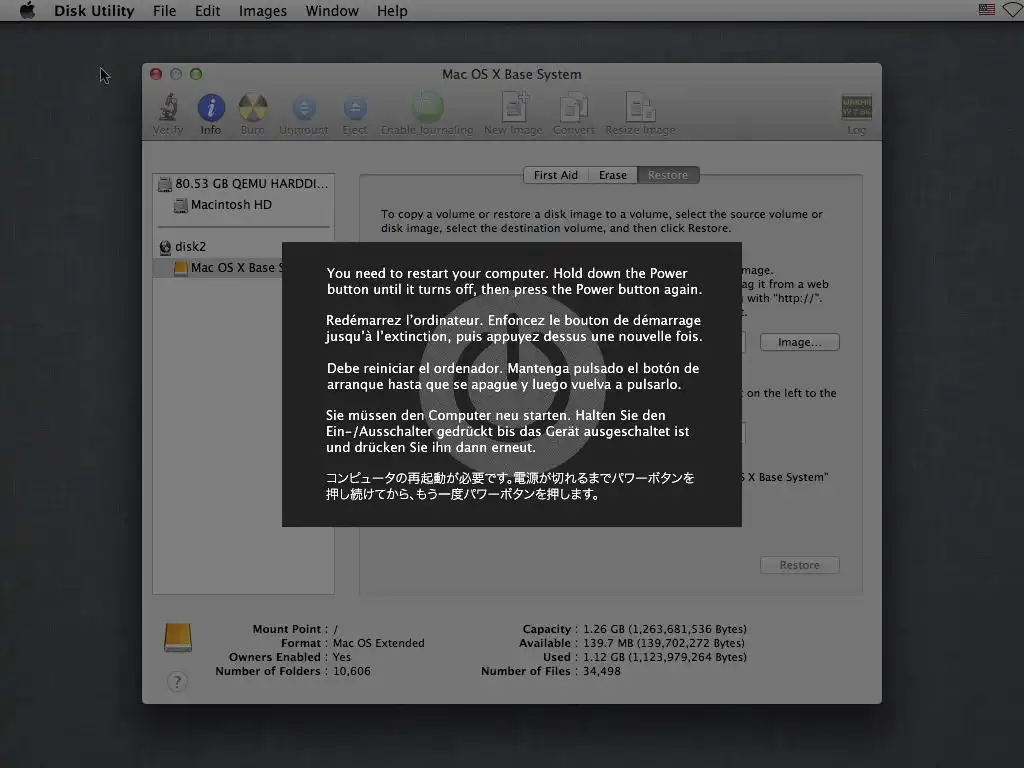Click the Verify microscope toolbar icon
This screenshot has width=1024, height=768.
(x=168, y=106)
